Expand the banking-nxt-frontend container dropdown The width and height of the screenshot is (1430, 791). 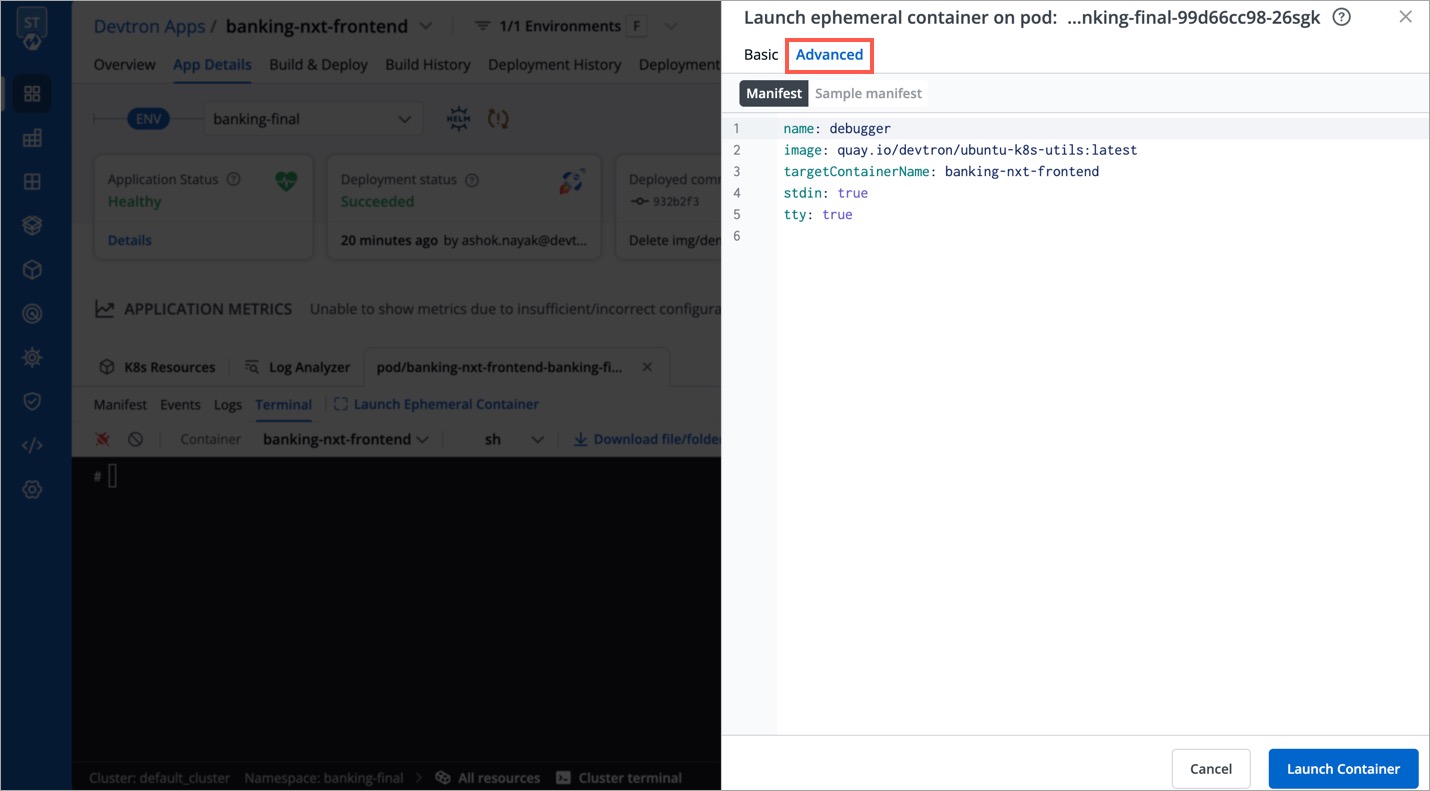[346, 439]
